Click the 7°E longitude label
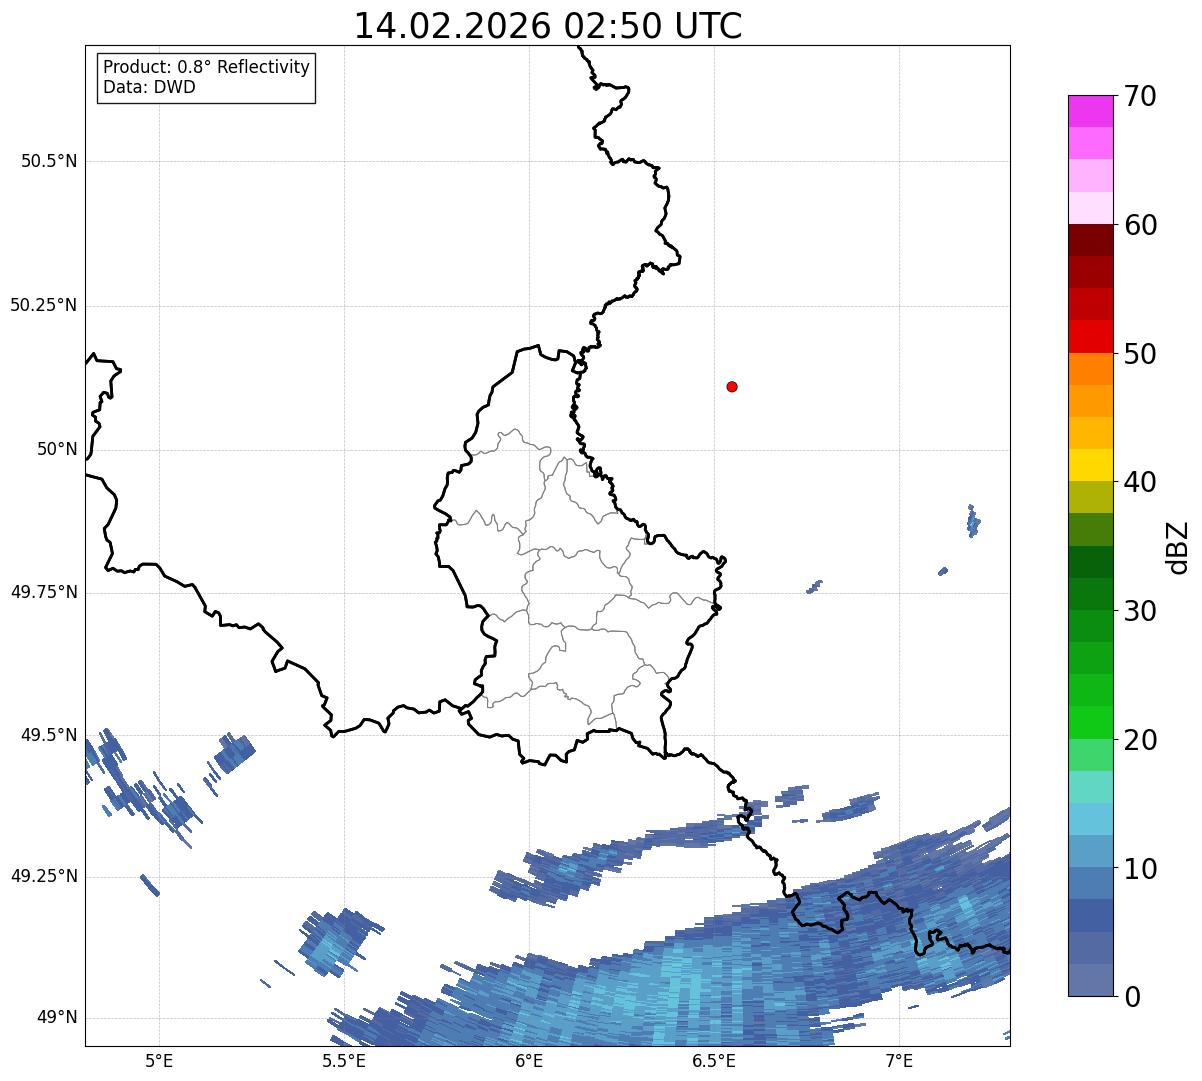The height and width of the screenshot is (1081, 1202). coord(899,1060)
